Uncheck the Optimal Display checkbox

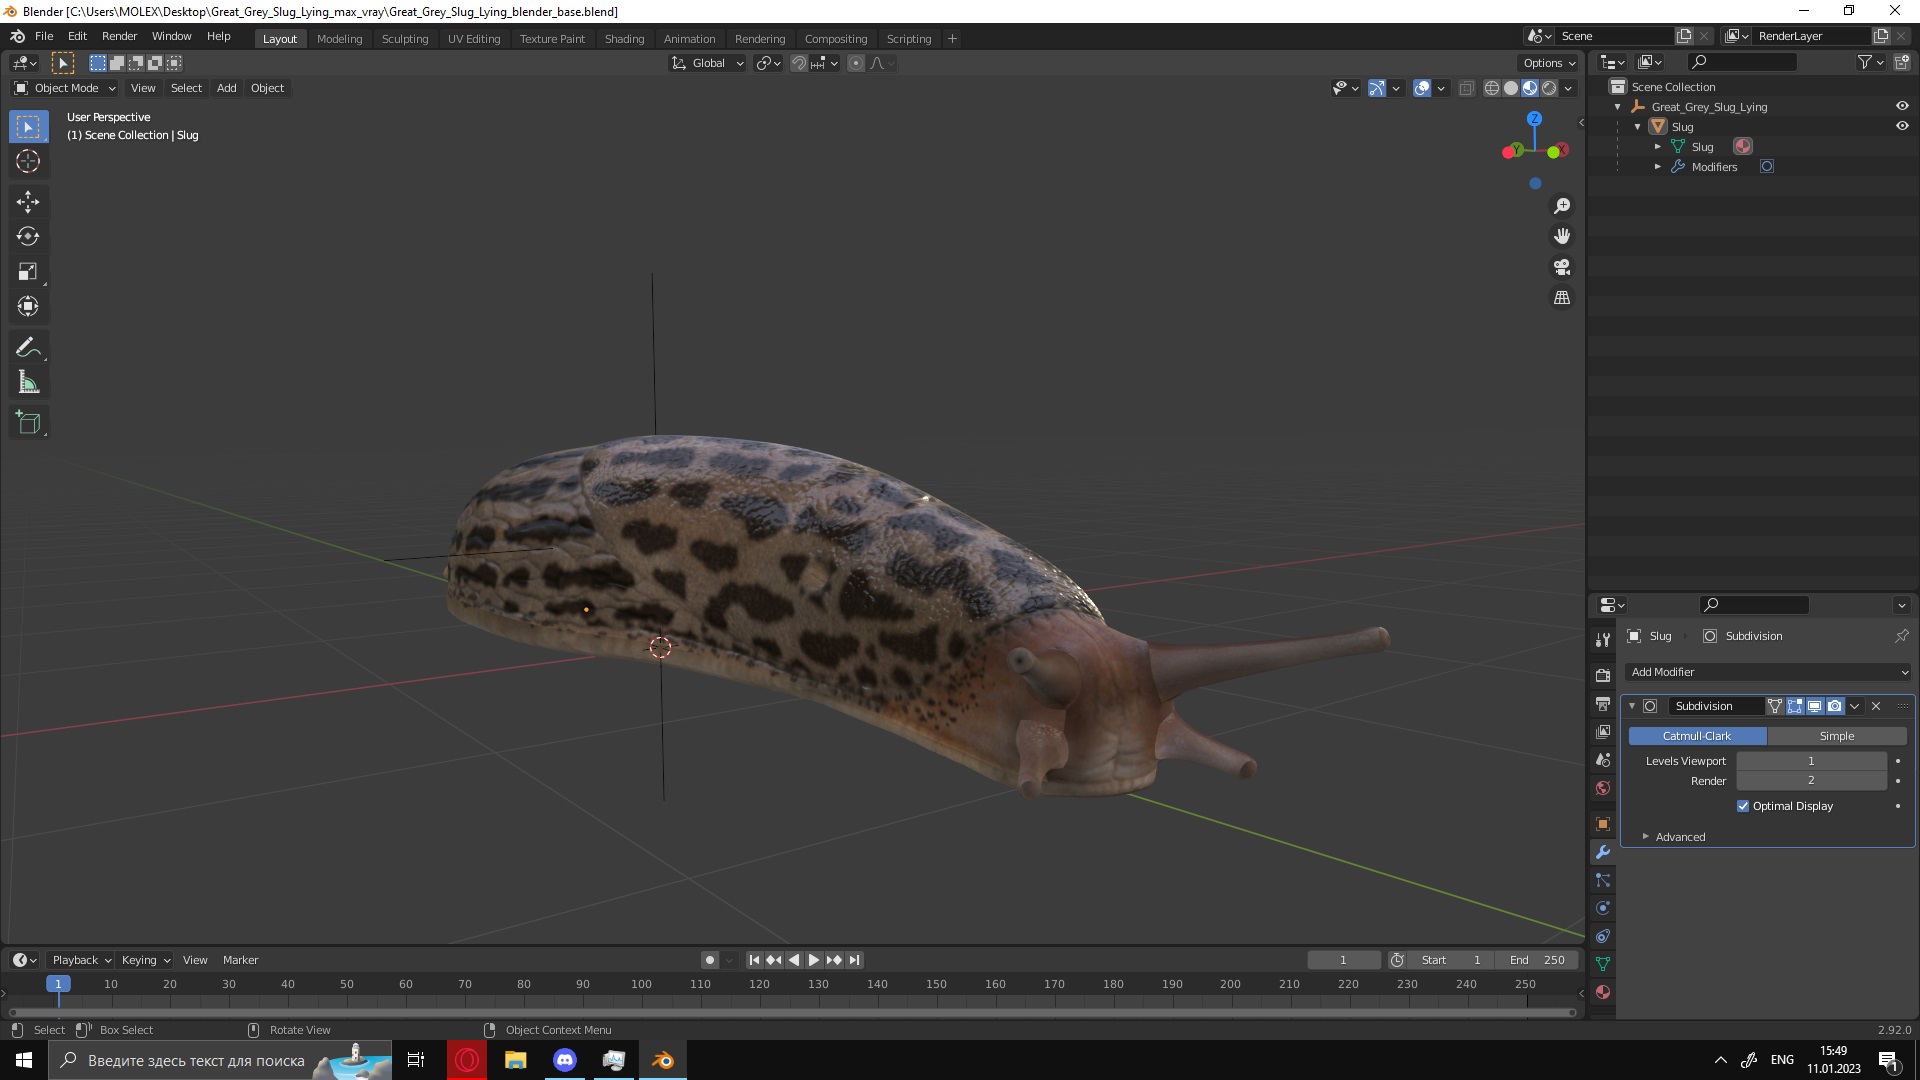coord(1743,806)
